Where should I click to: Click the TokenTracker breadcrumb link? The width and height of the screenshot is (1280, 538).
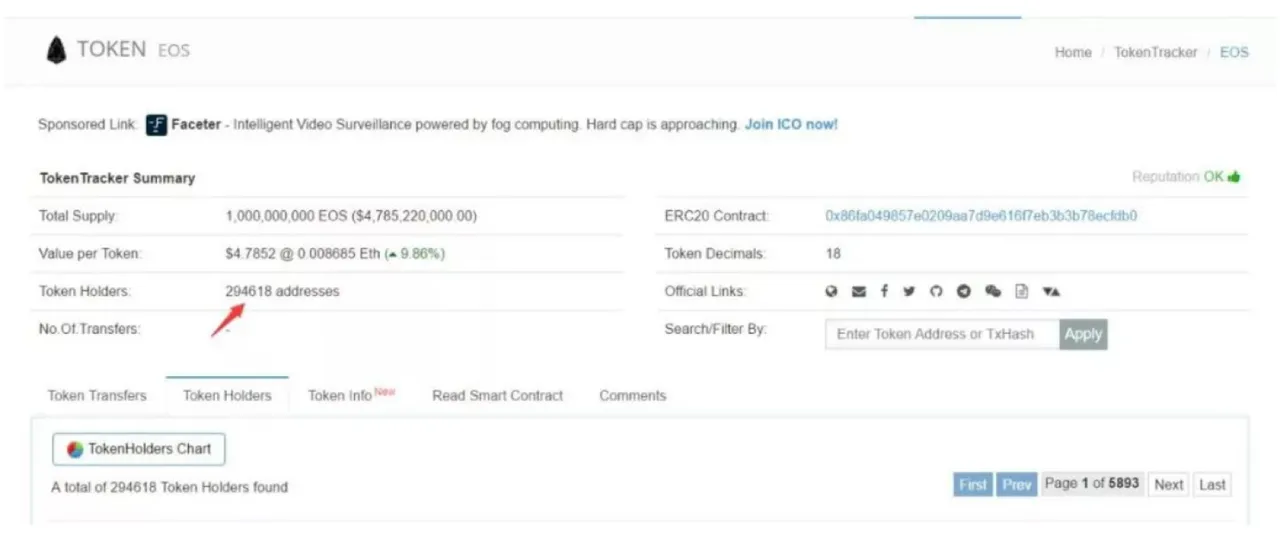1155,52
